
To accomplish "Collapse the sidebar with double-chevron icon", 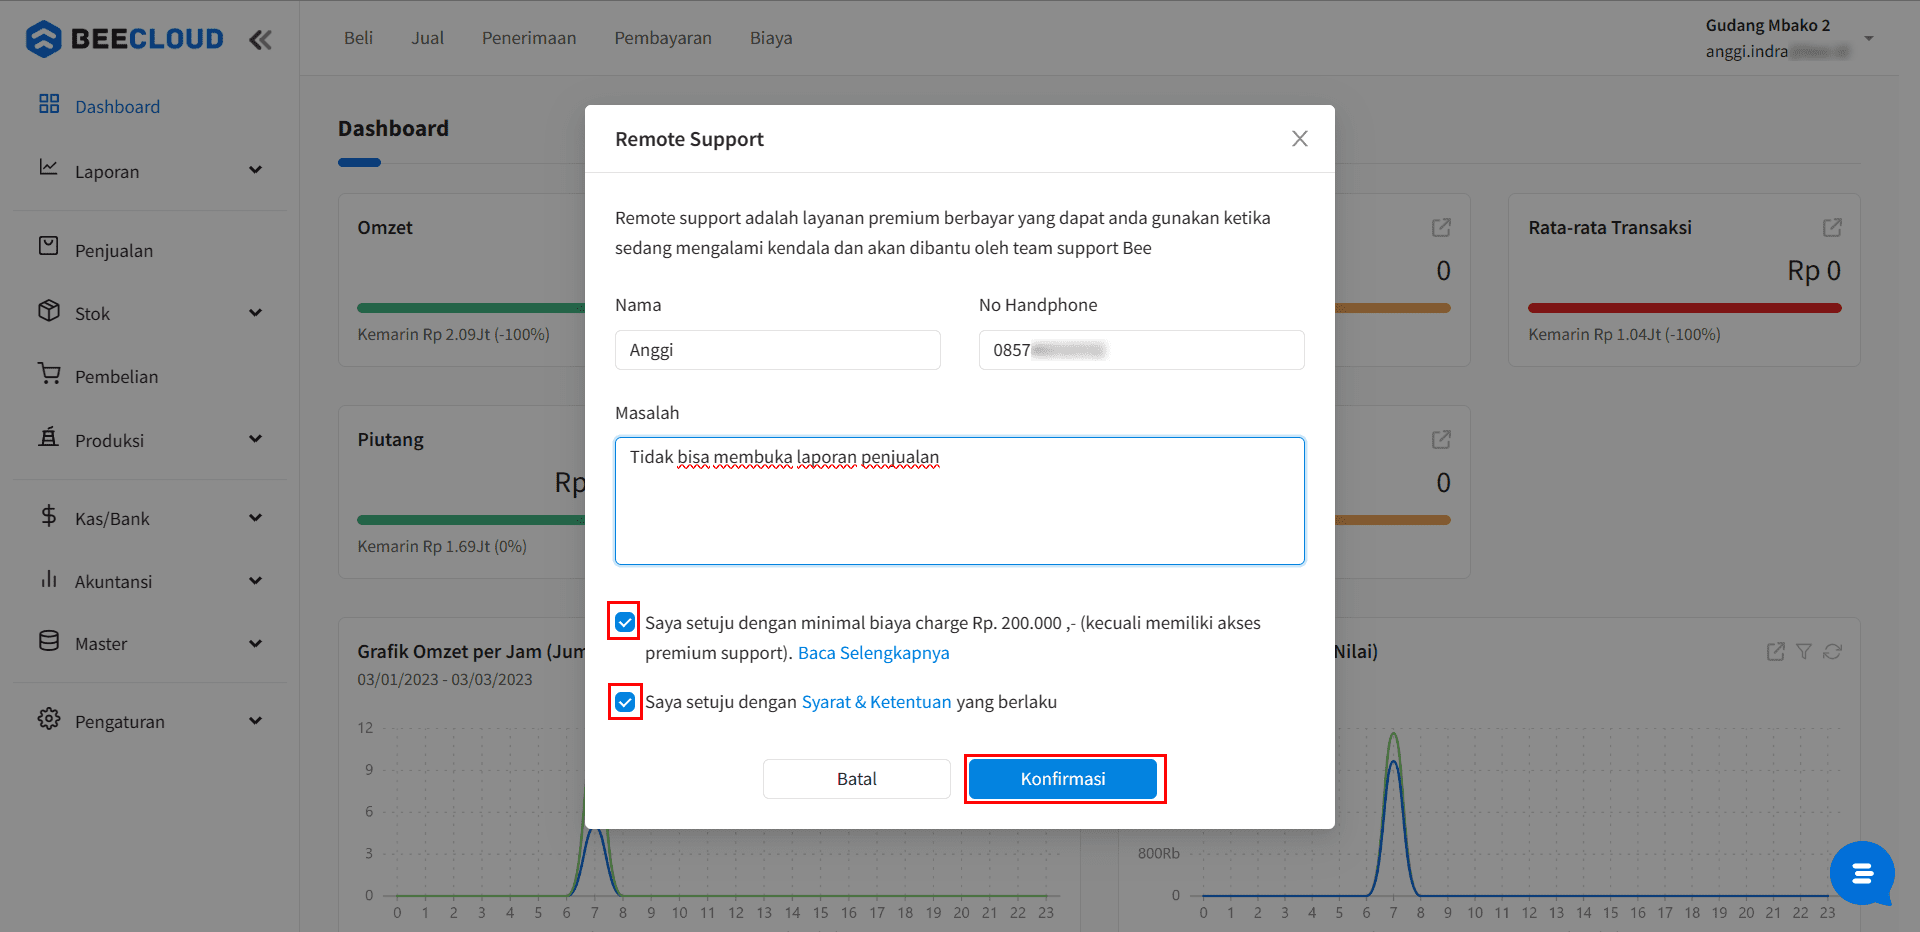I will pyautogui.click(x=260, y=40).
